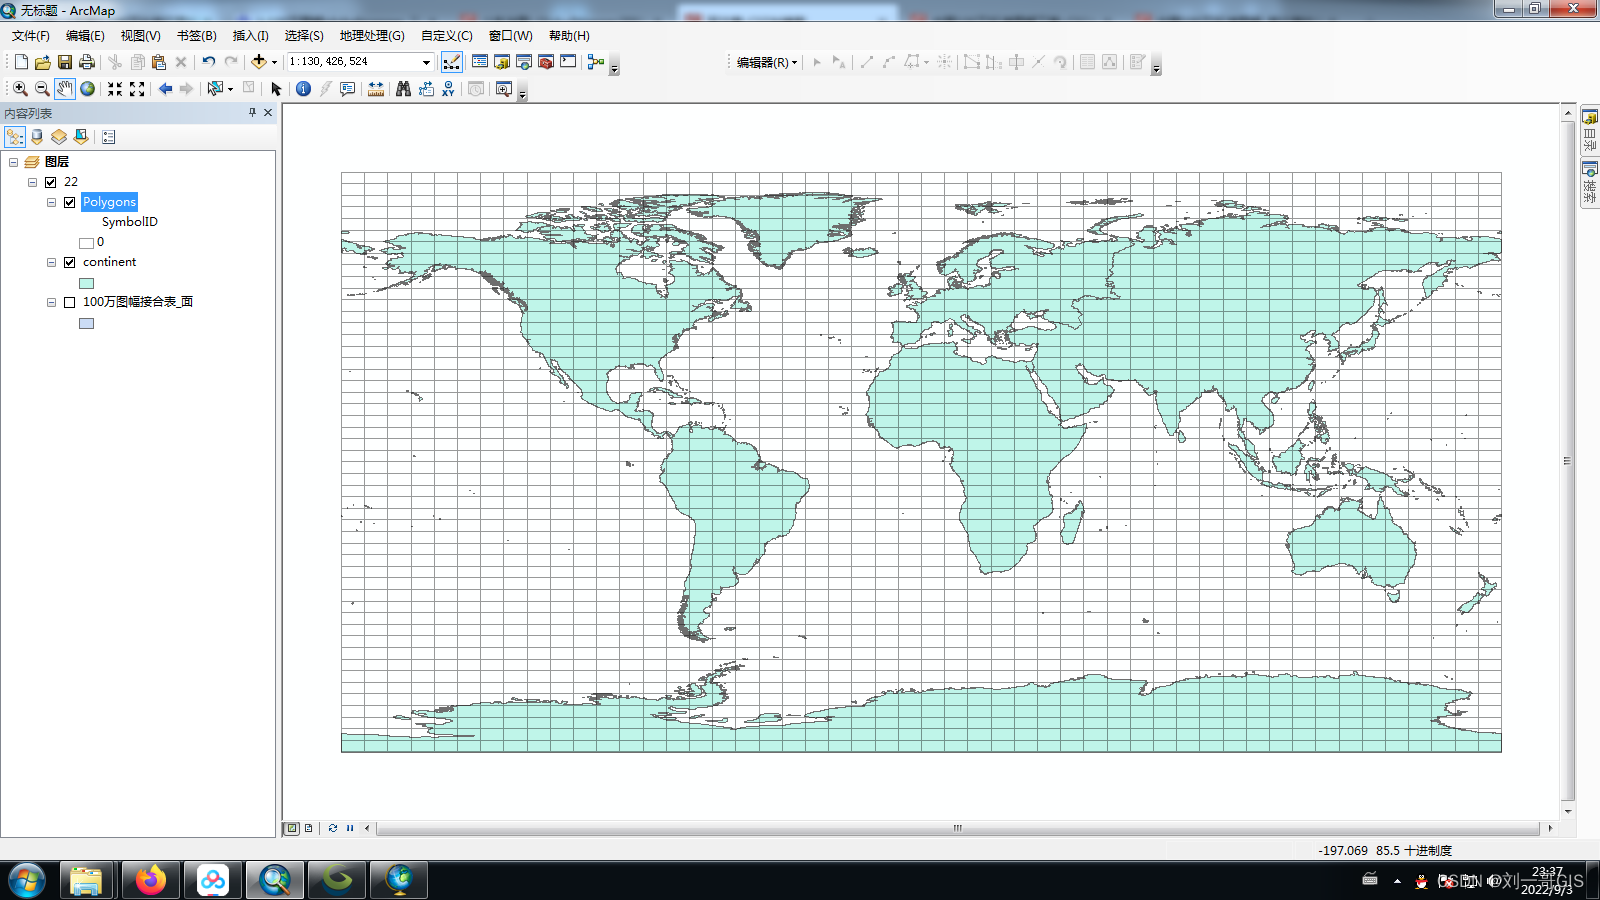
Task: Click the Add Data button
Action: tap(259, 62)
